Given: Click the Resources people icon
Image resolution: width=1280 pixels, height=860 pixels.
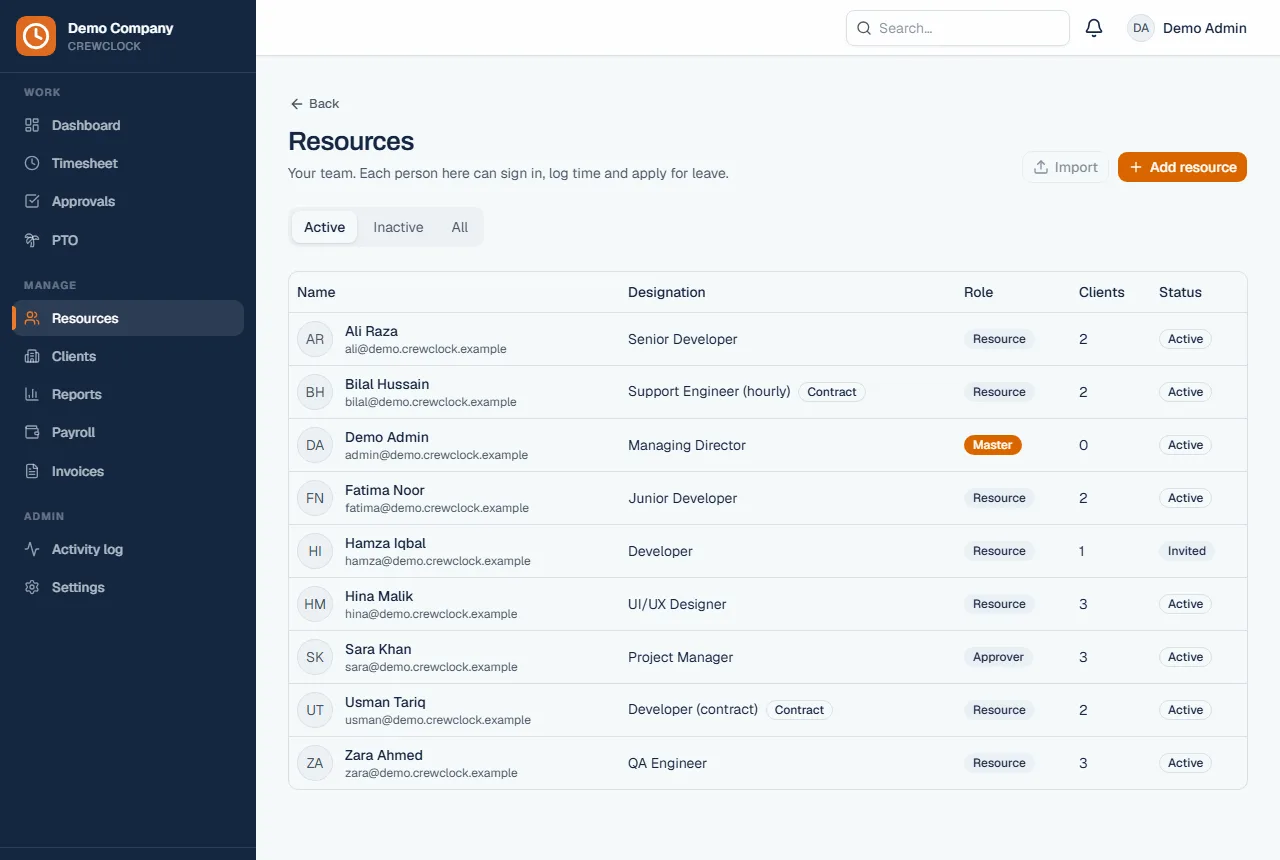Looking at the screenshot, I should pos(32,318).
